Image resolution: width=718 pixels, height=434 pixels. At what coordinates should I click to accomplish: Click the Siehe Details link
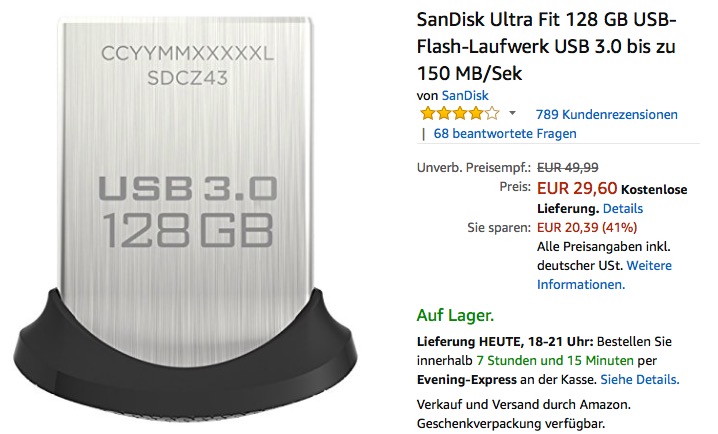[640, 380]
